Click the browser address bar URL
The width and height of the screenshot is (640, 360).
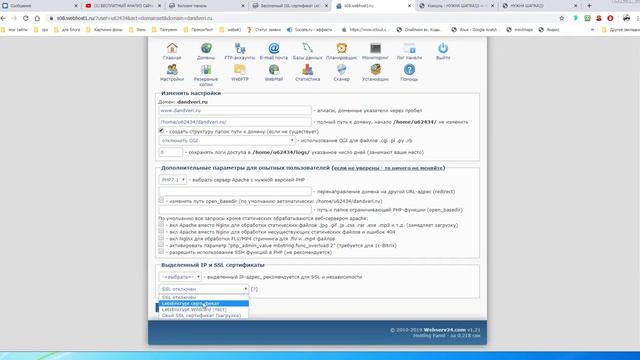click(135, 18)
